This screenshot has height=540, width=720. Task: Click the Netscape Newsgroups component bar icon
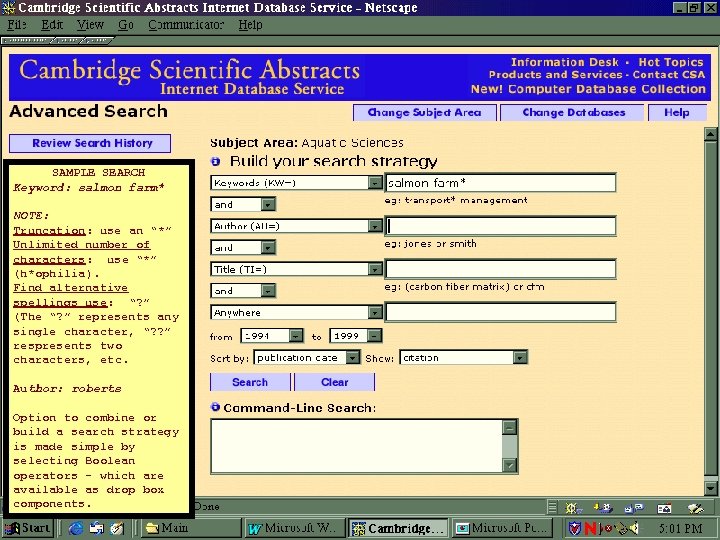pos(634,508)
